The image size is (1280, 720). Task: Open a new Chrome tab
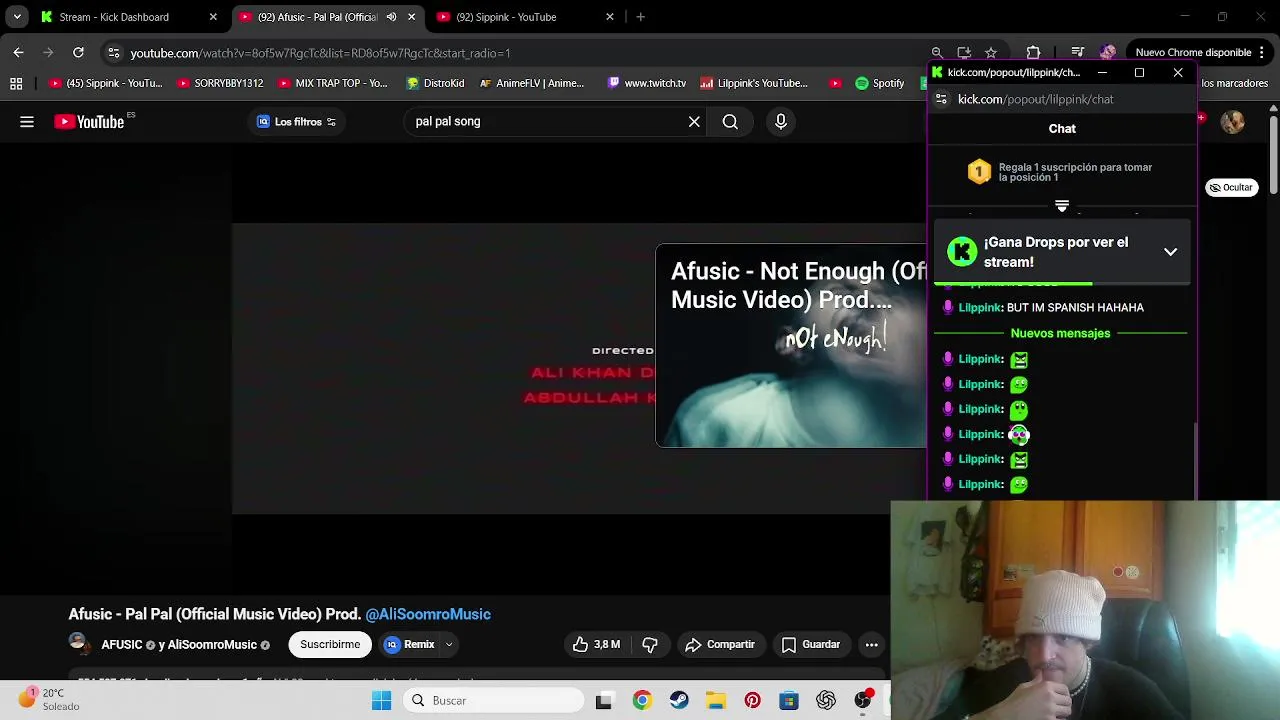(640, 17)
